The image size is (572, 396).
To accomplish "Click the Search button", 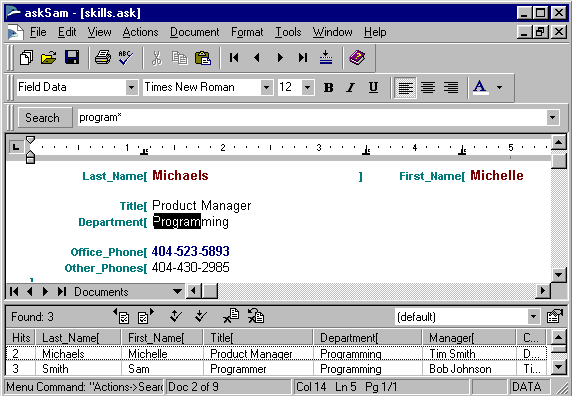I will (x=45, y=118).
